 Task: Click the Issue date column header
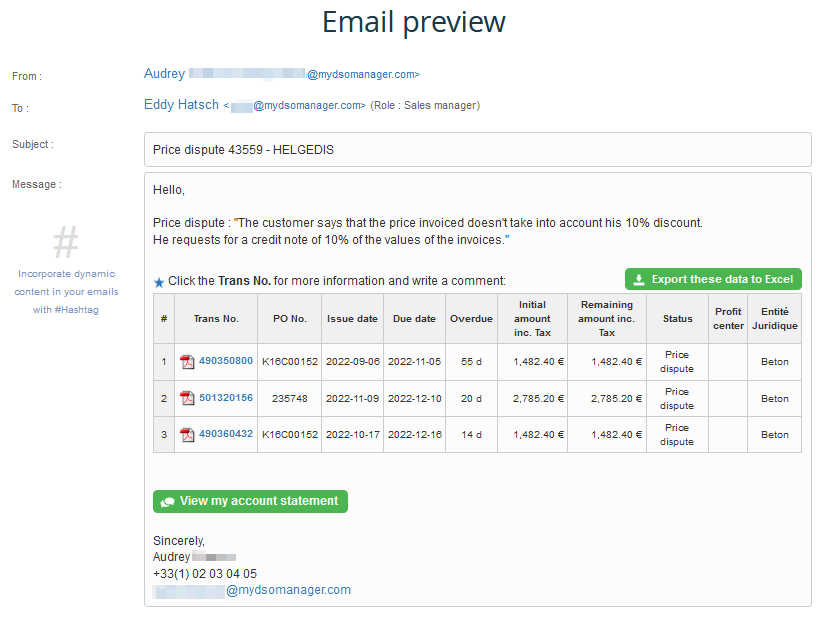tap(352, 319)
